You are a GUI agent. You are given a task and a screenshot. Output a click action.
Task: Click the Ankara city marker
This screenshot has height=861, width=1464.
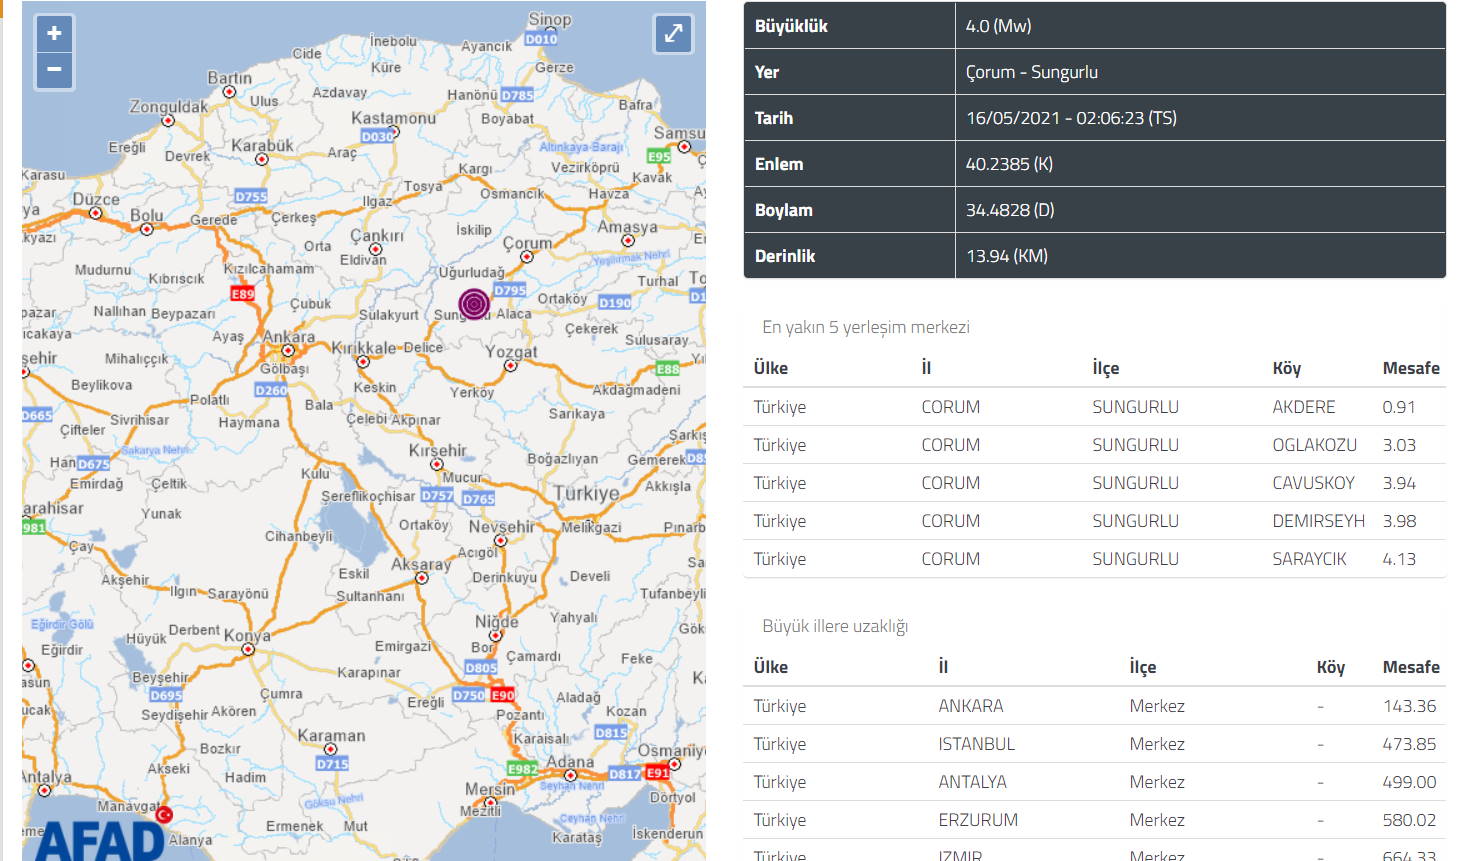click(288, 351)
